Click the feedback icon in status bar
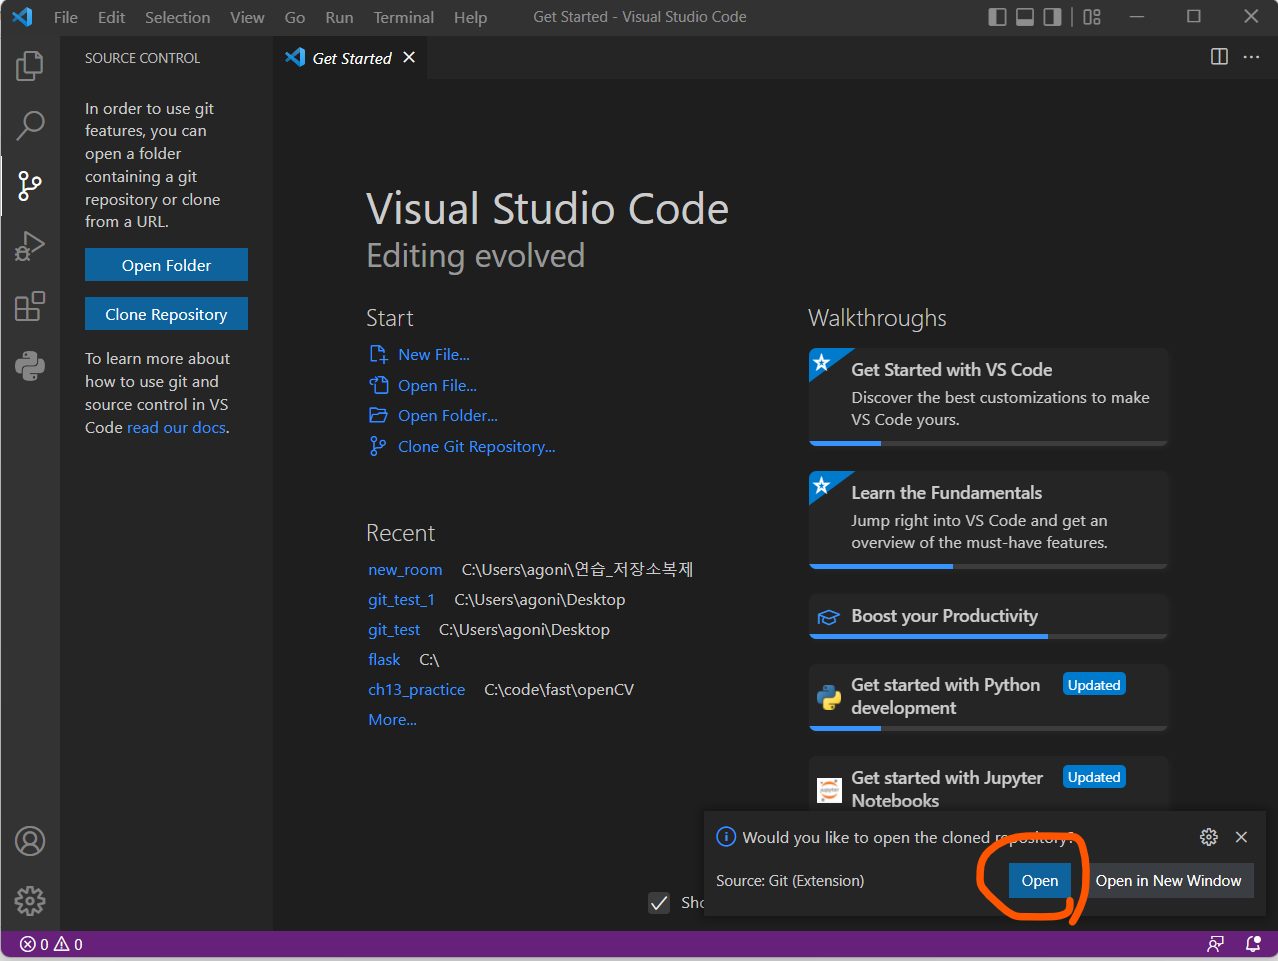The width and height of the screenshot is (1278, 961). tap(1215, 944)
